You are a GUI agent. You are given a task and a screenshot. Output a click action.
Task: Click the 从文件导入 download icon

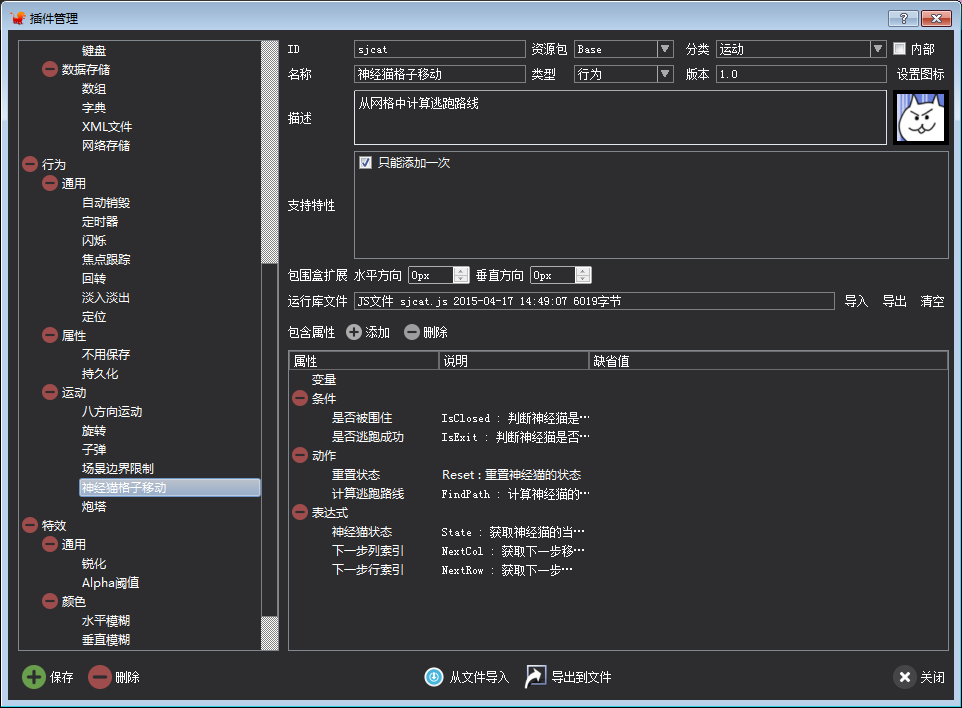click(x=434, y=677)
